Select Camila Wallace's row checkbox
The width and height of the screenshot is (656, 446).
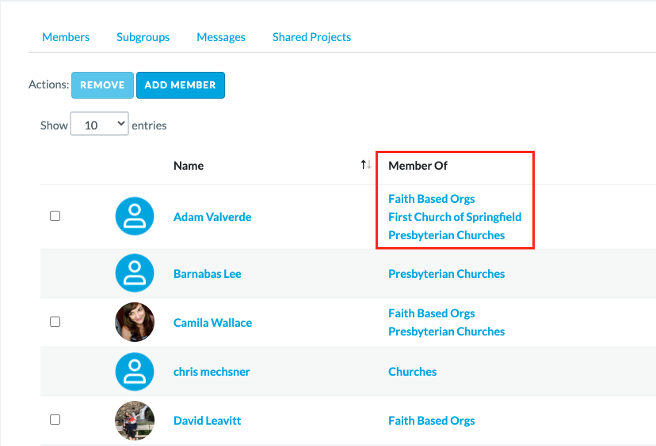[x=55, y=322]
